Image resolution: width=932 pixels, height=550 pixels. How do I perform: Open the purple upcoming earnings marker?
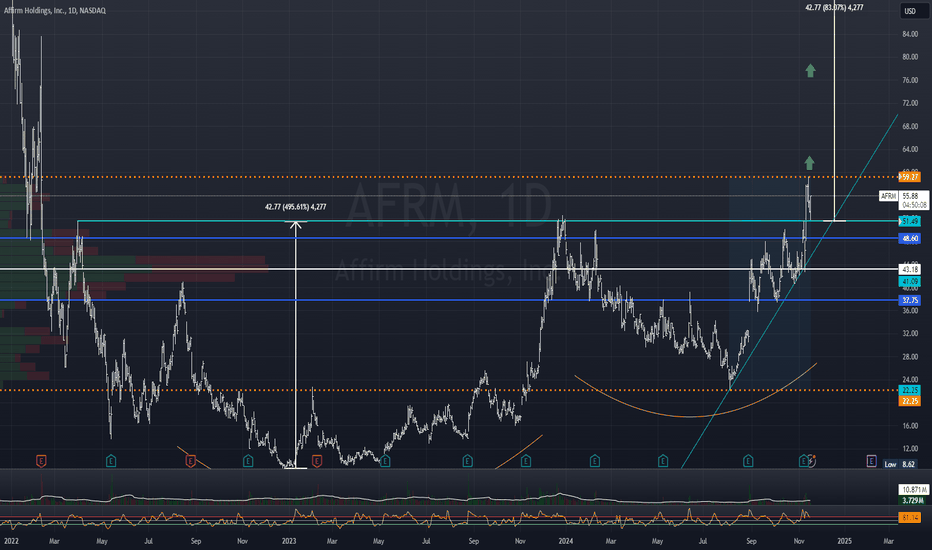871,460
